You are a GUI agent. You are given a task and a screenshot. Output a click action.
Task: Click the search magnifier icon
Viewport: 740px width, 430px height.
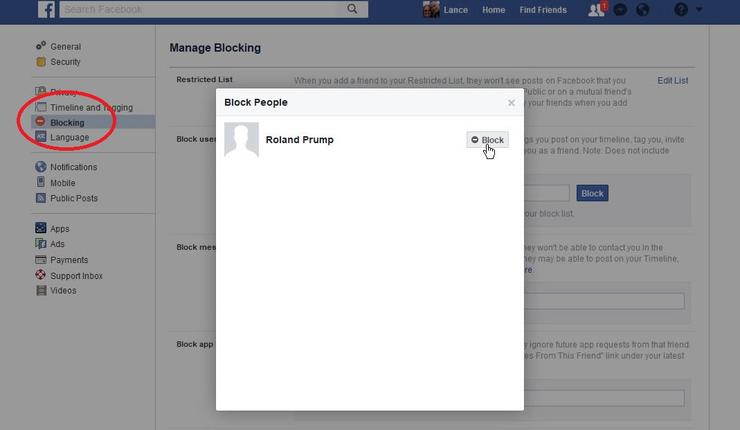click(x=352, y=9)
